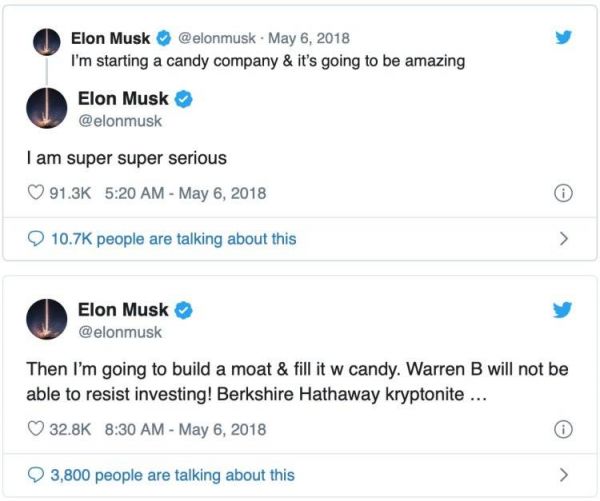
Task: Click the Twitter bird icon in the moat tweet
Action: tap(563, 311)
